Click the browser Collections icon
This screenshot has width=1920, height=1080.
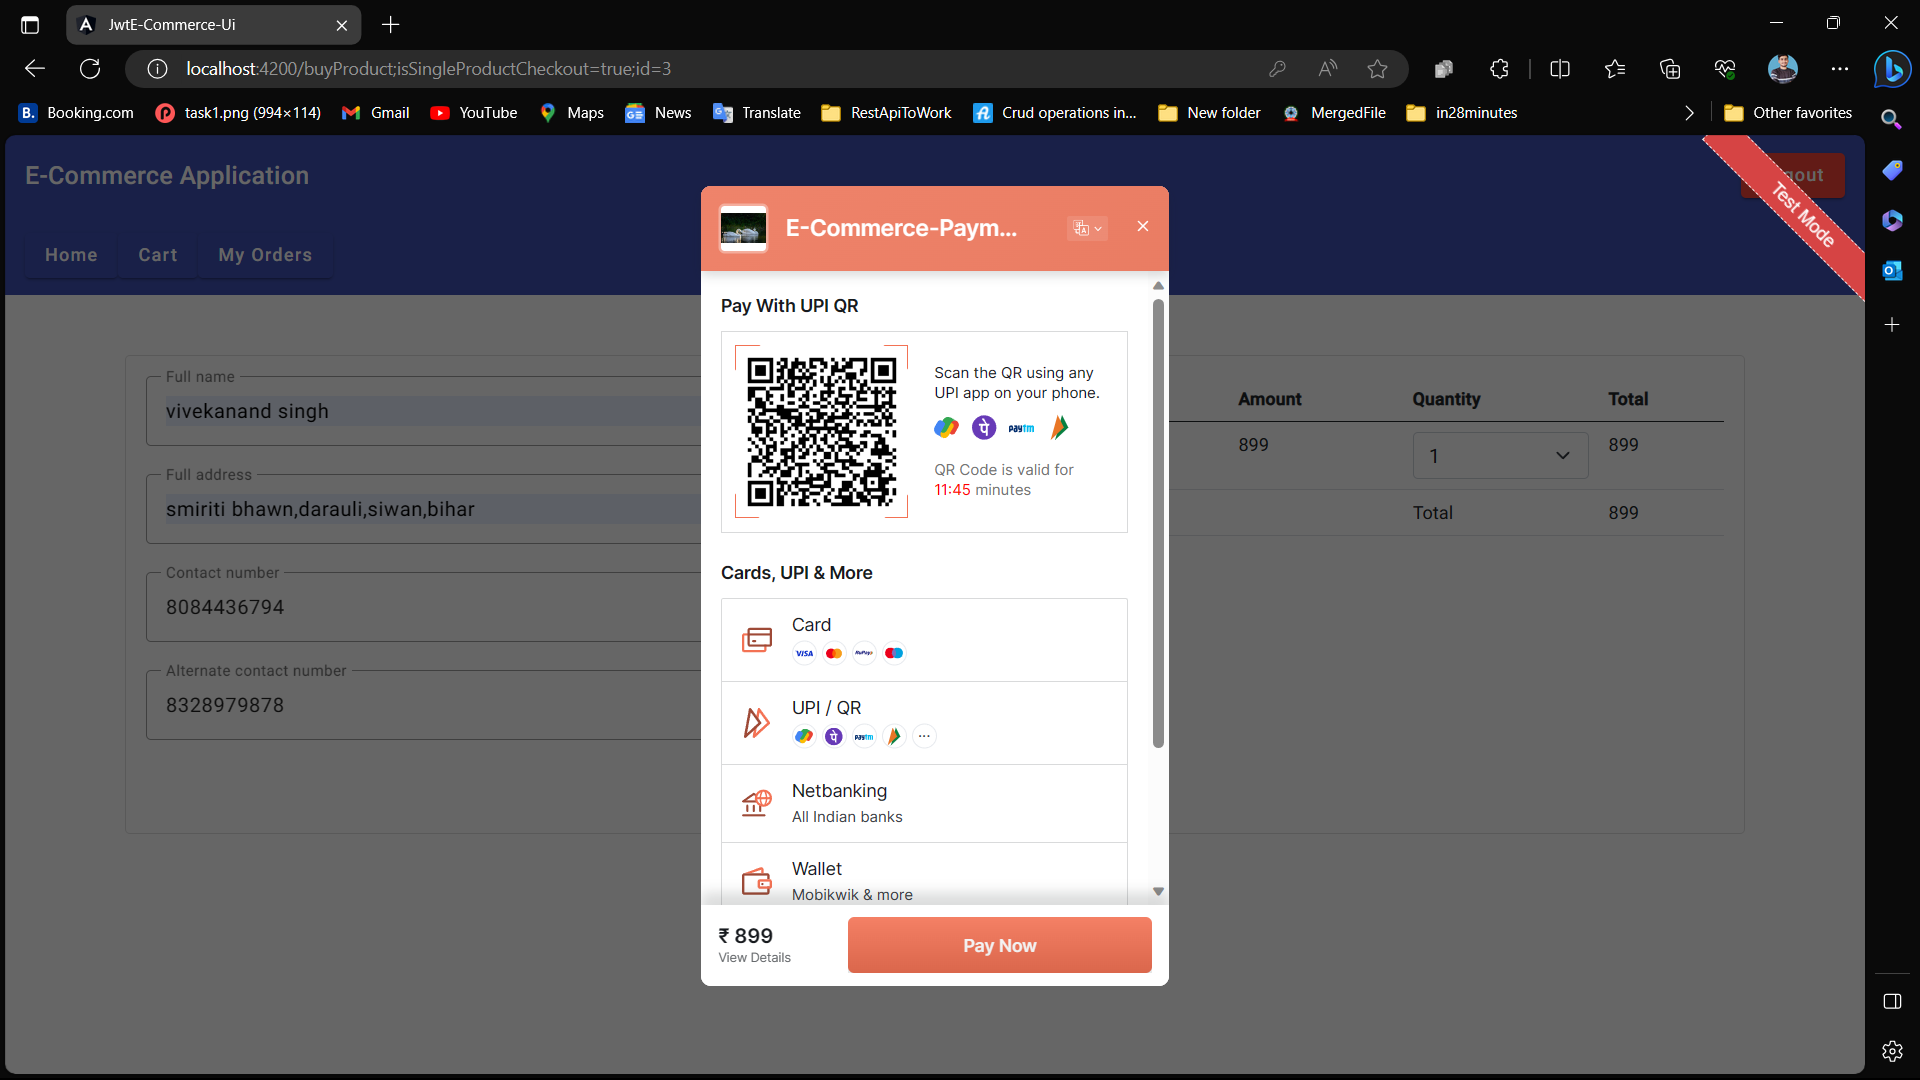[1670, 68]
